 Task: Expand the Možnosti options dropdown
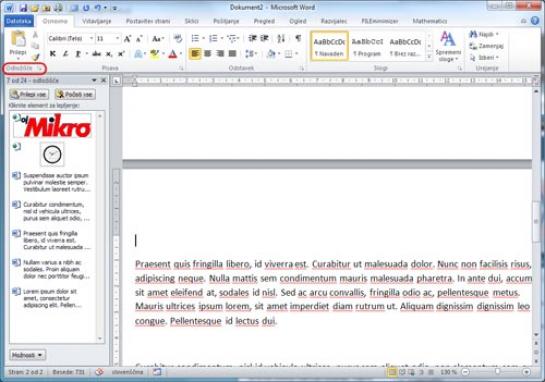(27, 355)
